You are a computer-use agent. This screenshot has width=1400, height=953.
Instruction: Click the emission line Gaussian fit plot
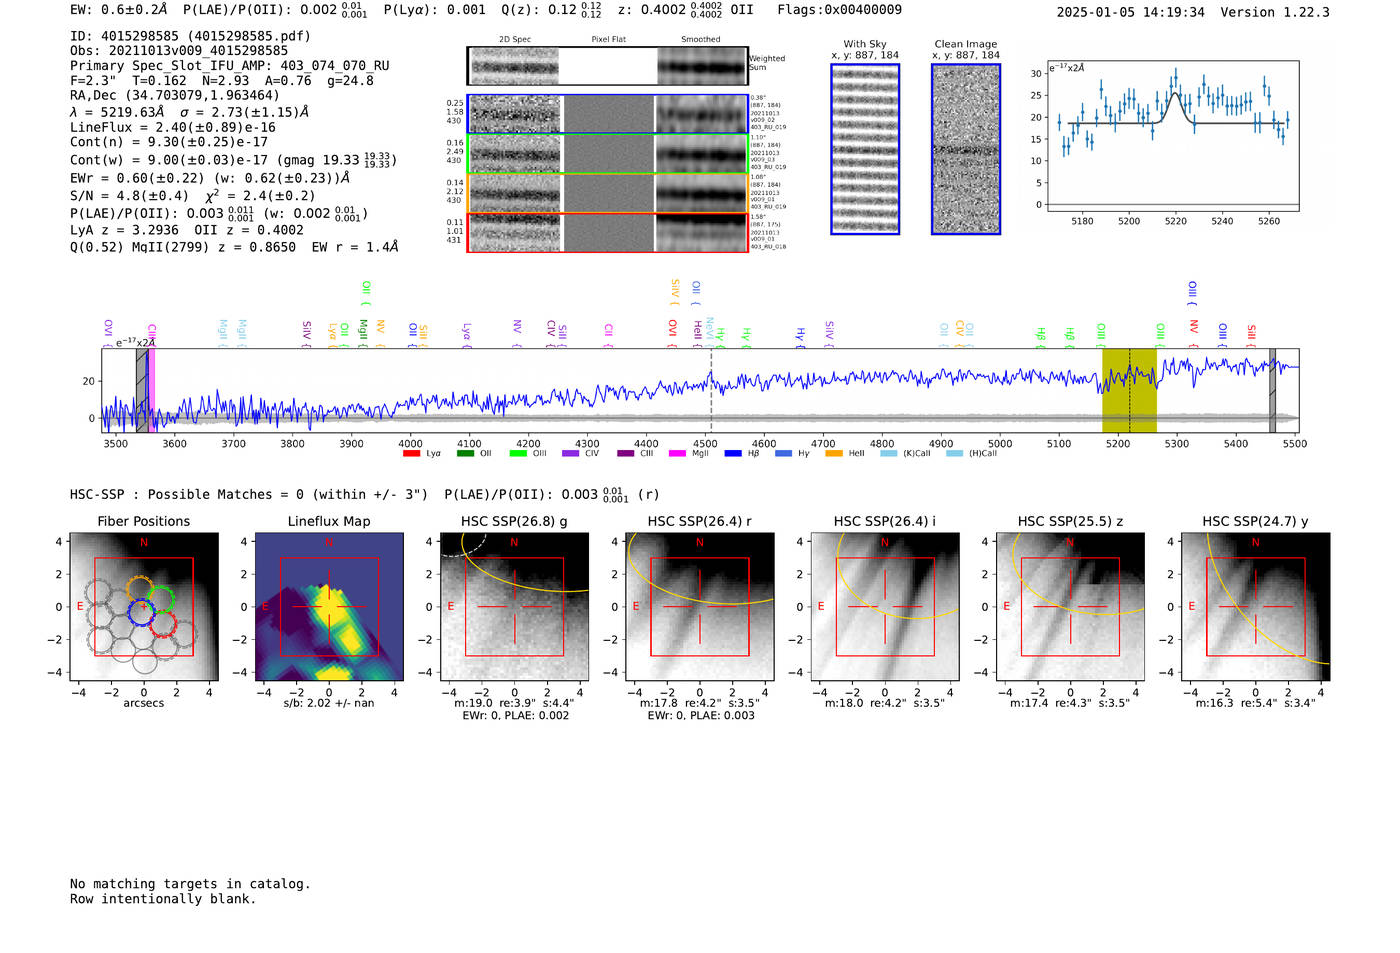[1173, 136]
